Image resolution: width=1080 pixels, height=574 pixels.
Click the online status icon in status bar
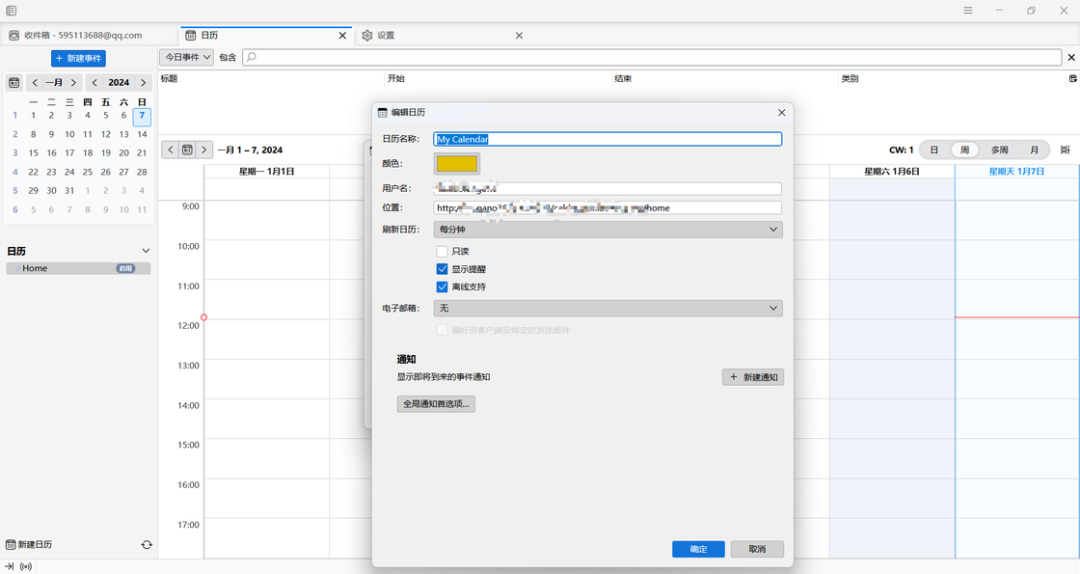[x=25, y=566]
